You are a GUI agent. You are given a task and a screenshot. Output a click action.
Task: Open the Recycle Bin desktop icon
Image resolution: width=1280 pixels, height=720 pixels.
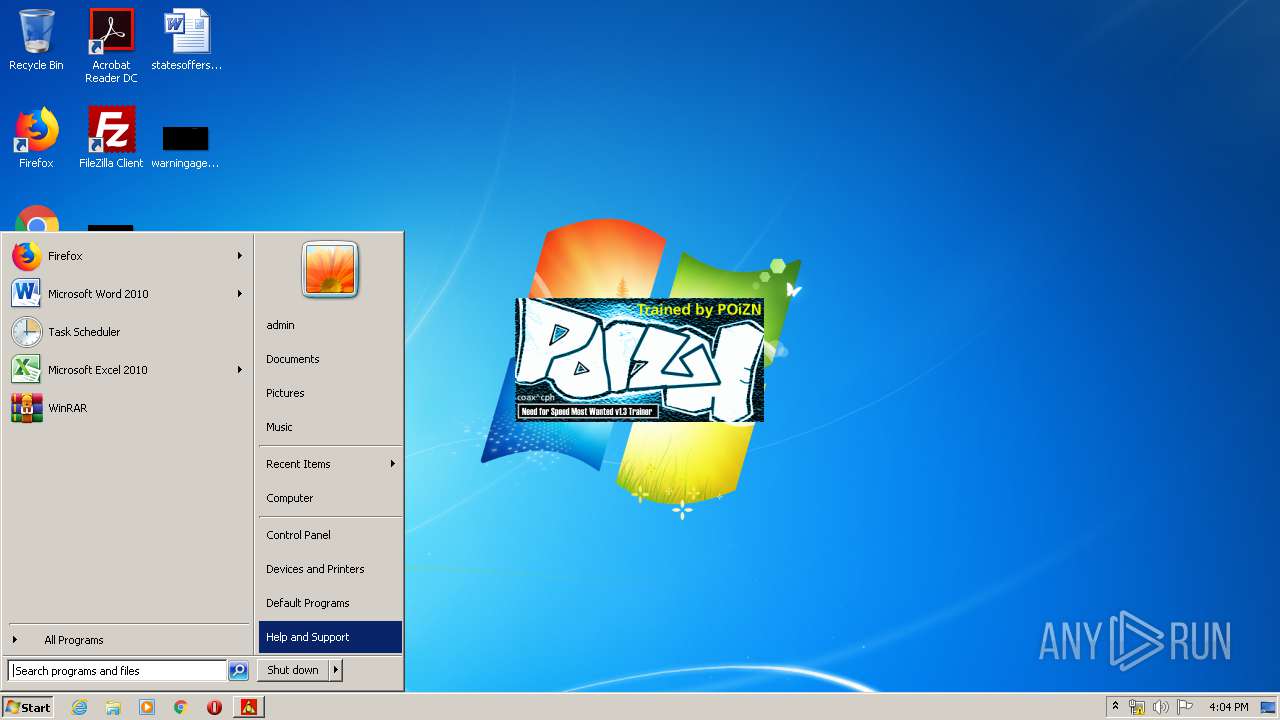(36, 40)
